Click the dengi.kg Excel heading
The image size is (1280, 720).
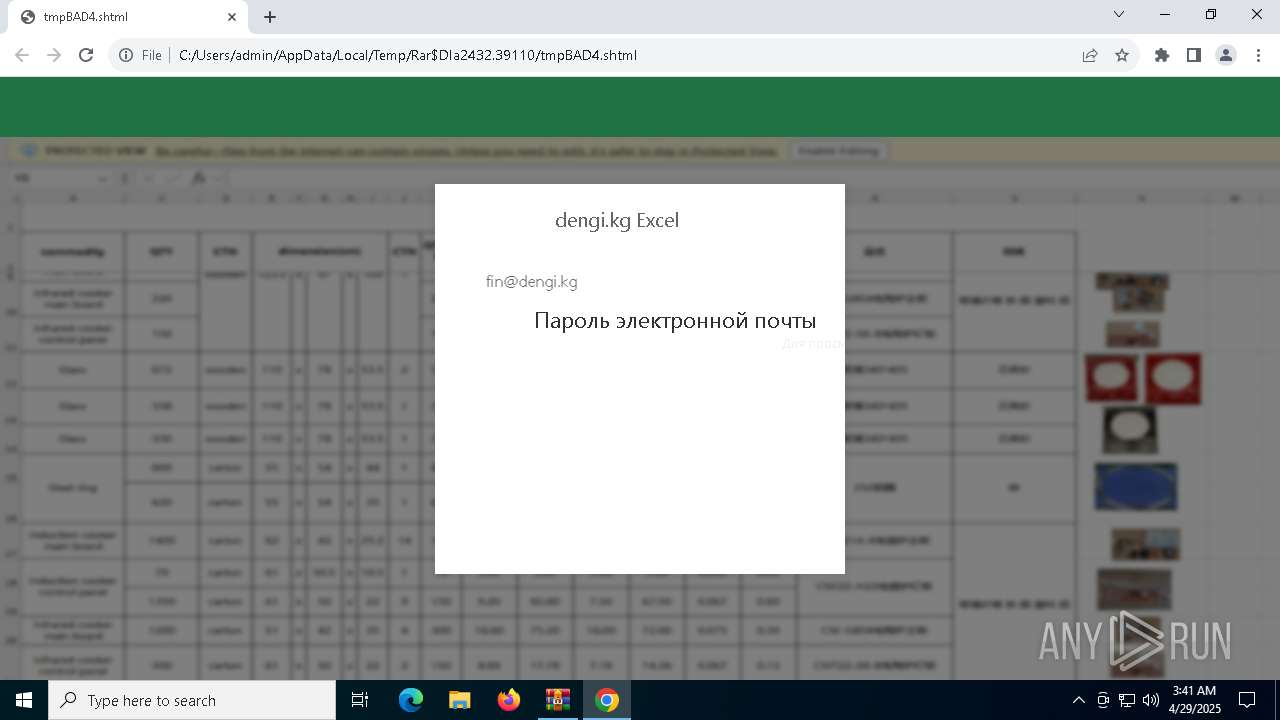(617, 220)
